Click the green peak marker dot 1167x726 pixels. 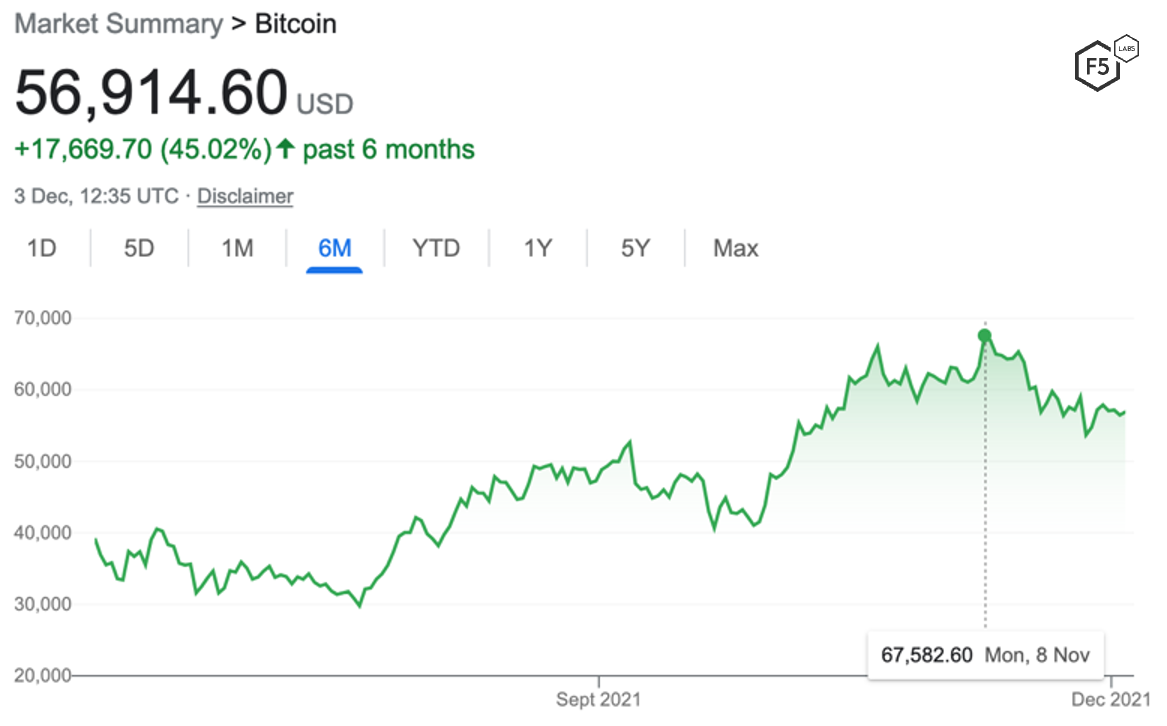pos(984,336)
